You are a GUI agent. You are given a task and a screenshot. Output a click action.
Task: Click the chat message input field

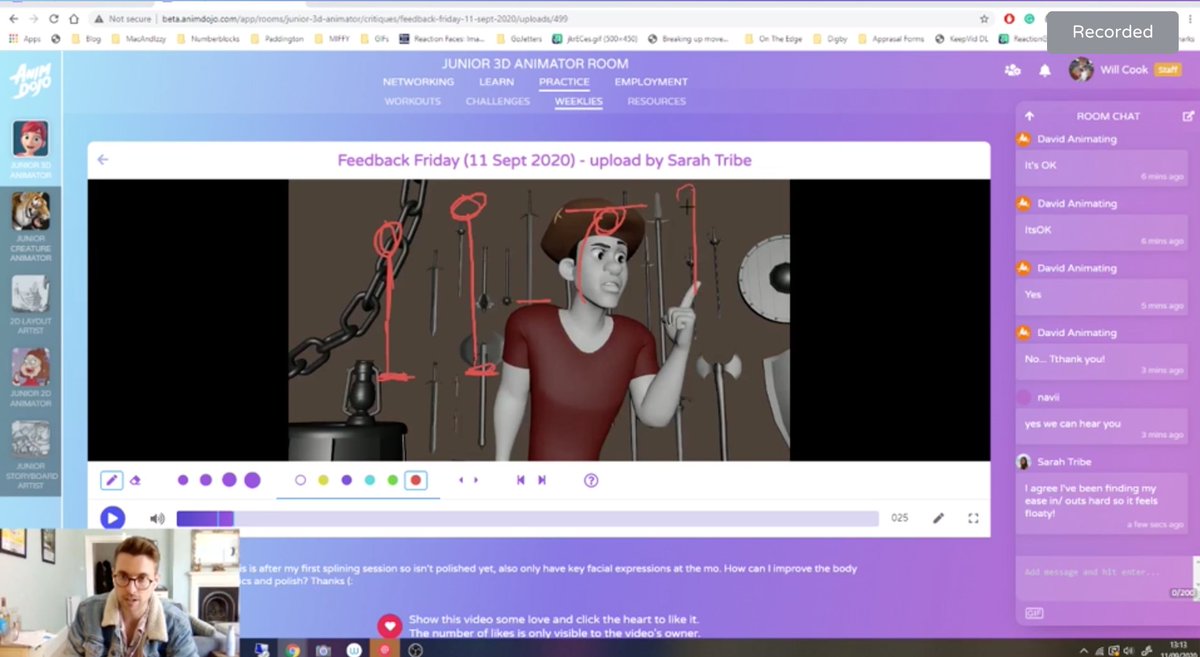pyautogui.click(x=1105, y=572)
